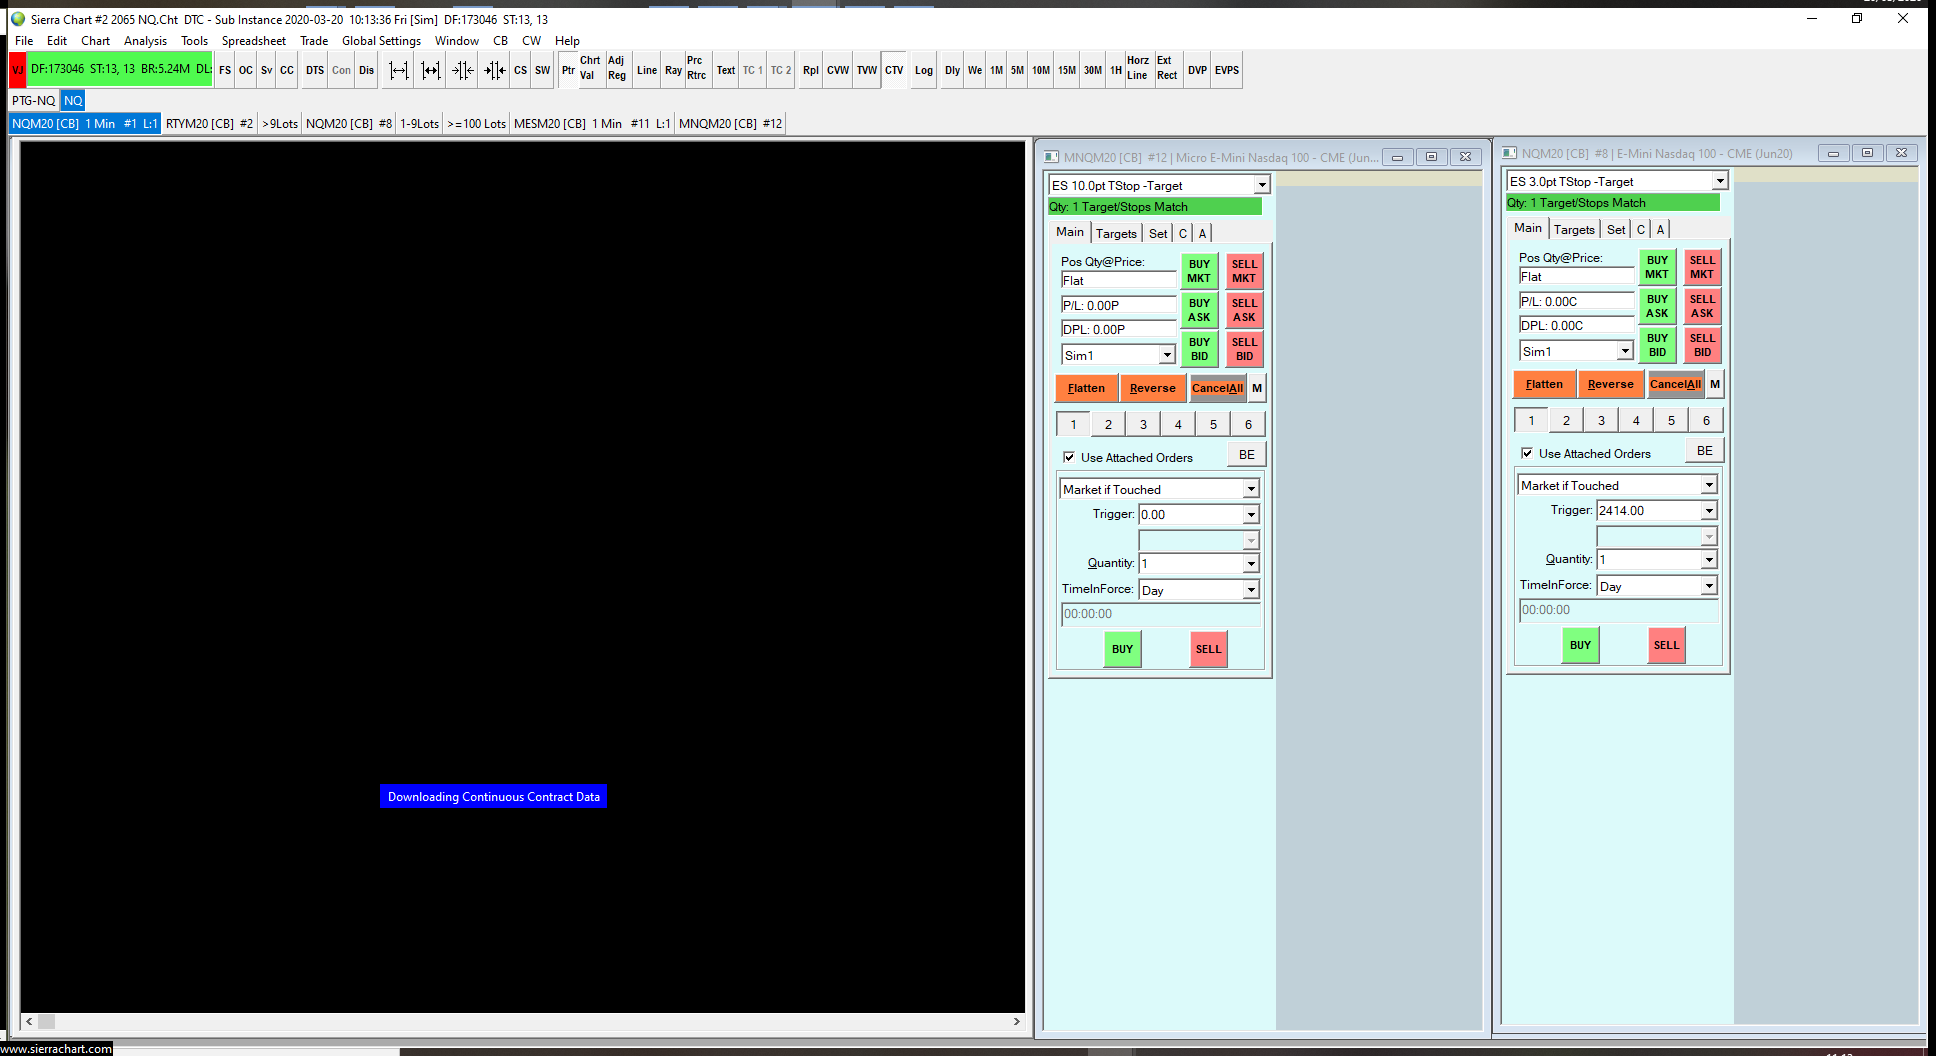
Task: Open Quantity dropdown in MNQM20 window
Action: pos(1251,563)
